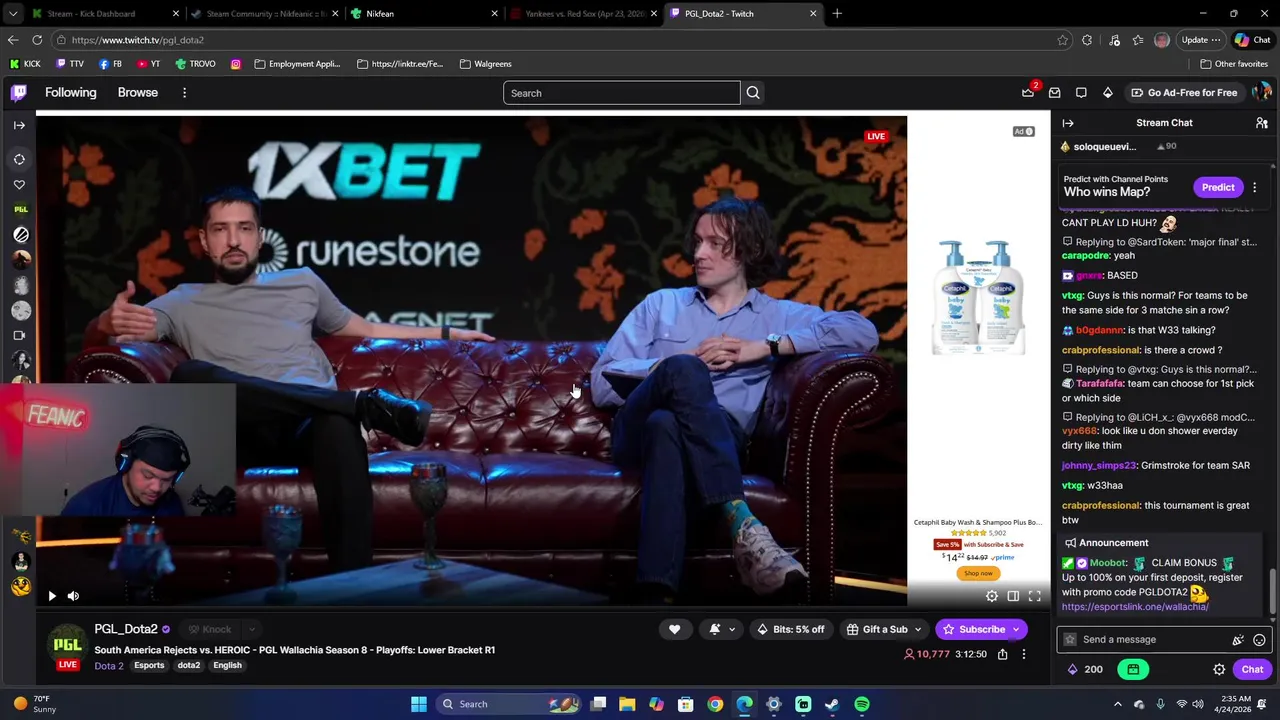Open PGL channel in left sidebar
Viewport: 1280px width, 720px height.
[21, 210]
